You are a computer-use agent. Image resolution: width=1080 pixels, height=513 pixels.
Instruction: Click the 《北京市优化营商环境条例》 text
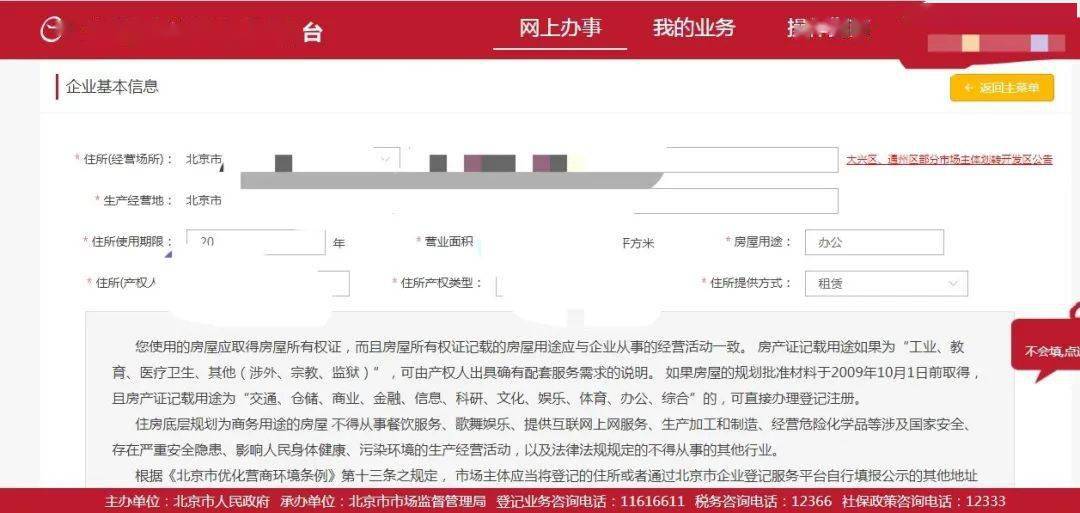(x=251, y=476)
